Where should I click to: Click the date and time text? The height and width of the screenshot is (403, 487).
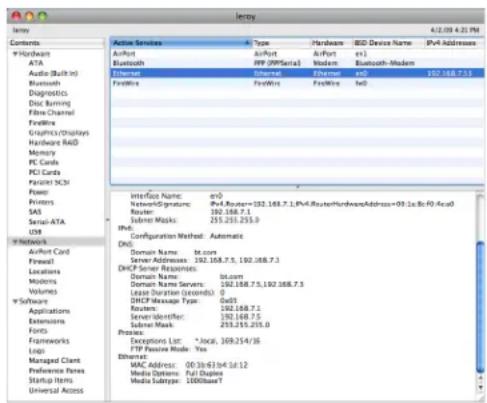(x=455, y=30)
